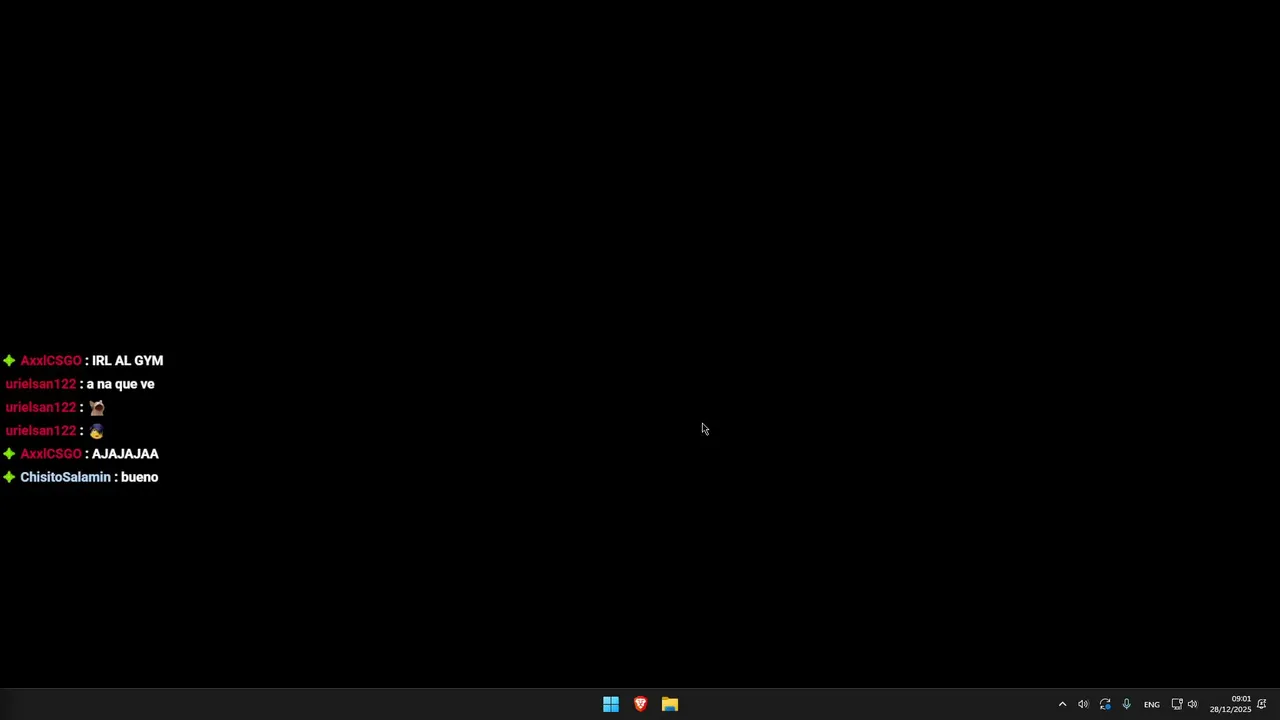Click the sync arrows tray icon
This screenshot has height=720, width=1280.
click(x=1105, y=704)
